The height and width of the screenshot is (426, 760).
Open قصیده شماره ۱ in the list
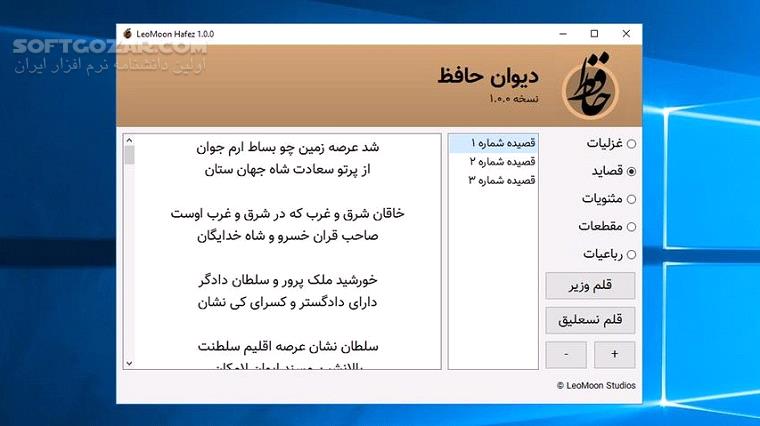click(x=493, y=143)
